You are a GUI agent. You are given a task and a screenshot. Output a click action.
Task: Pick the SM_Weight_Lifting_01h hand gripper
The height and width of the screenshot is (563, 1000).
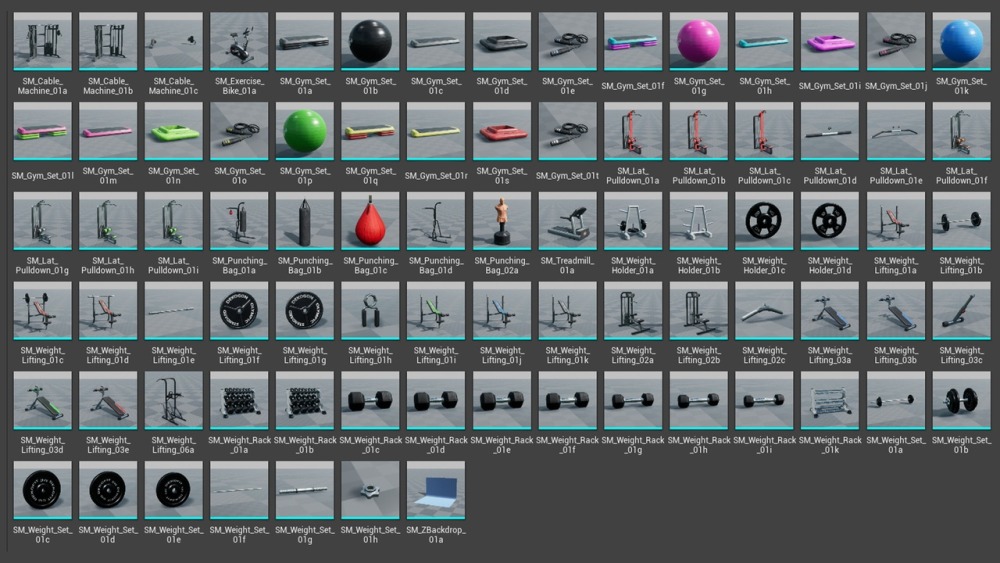click(370, 311)
